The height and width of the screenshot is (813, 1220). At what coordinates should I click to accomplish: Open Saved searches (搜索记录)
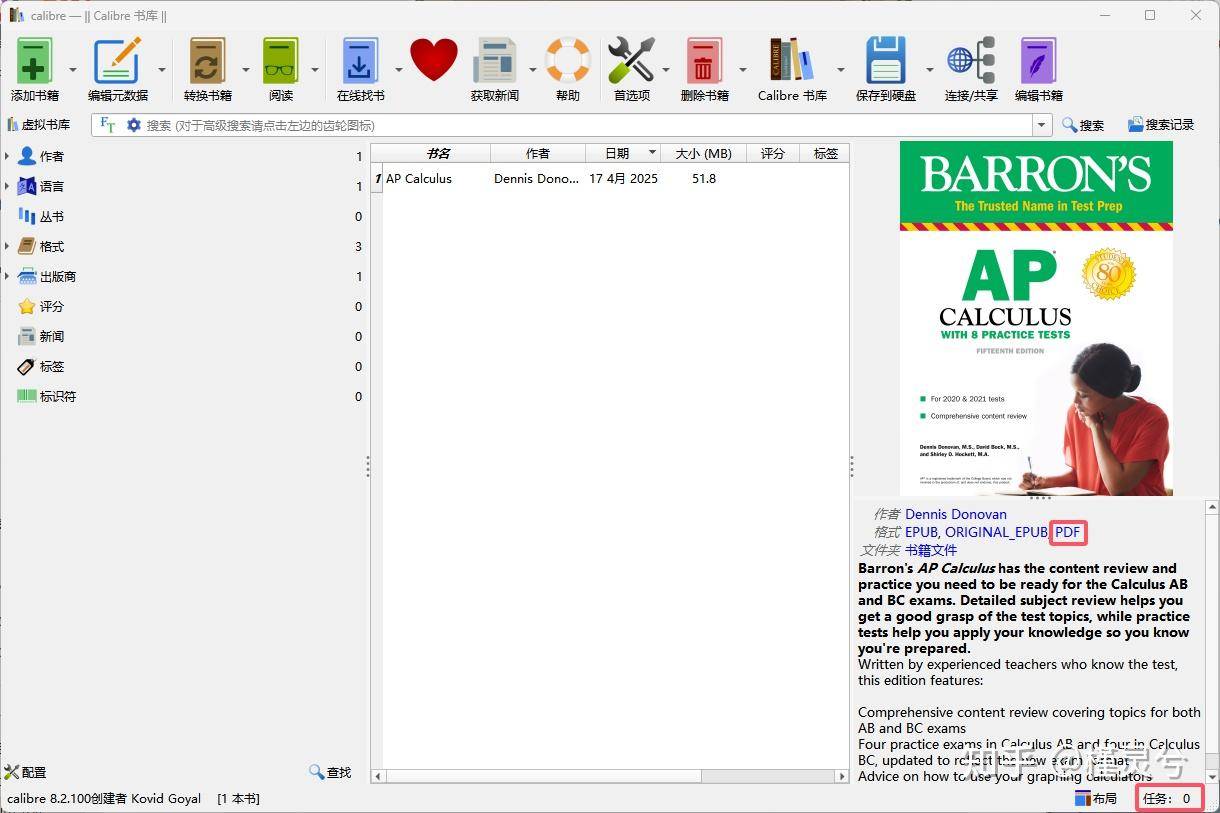coord(1161,125)
